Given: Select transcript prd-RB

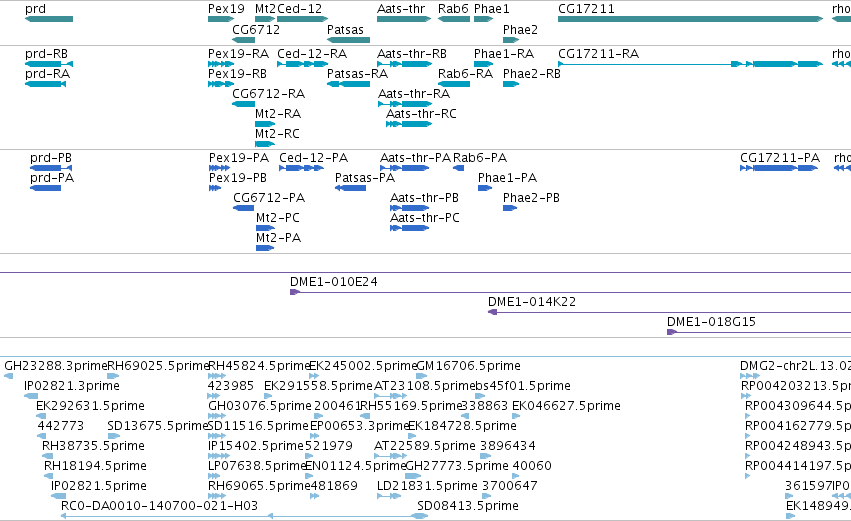Looking at the screenshot, I should pyautogui.click(x=46, y=54).
